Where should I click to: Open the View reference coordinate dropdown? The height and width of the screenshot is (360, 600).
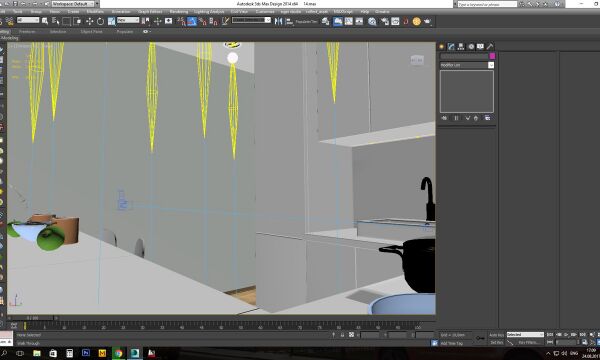(128, 20)
